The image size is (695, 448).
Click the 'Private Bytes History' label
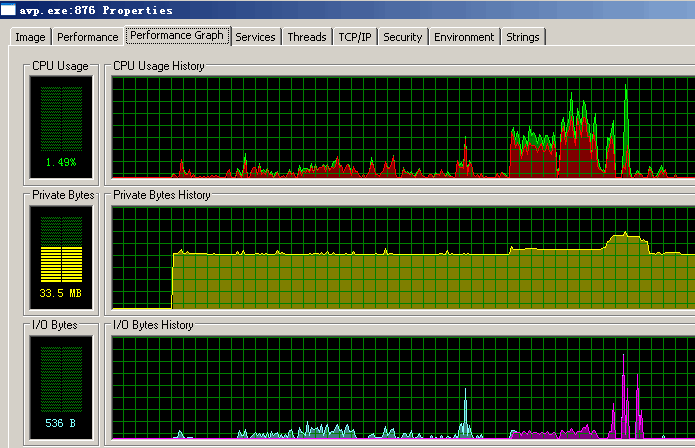[161, 195]
